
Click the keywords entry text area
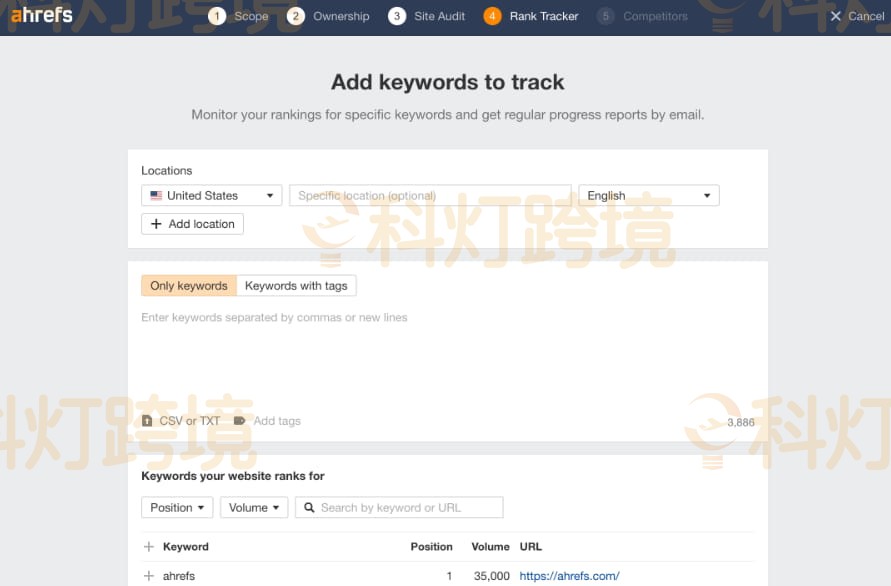[x=447, y=355]
